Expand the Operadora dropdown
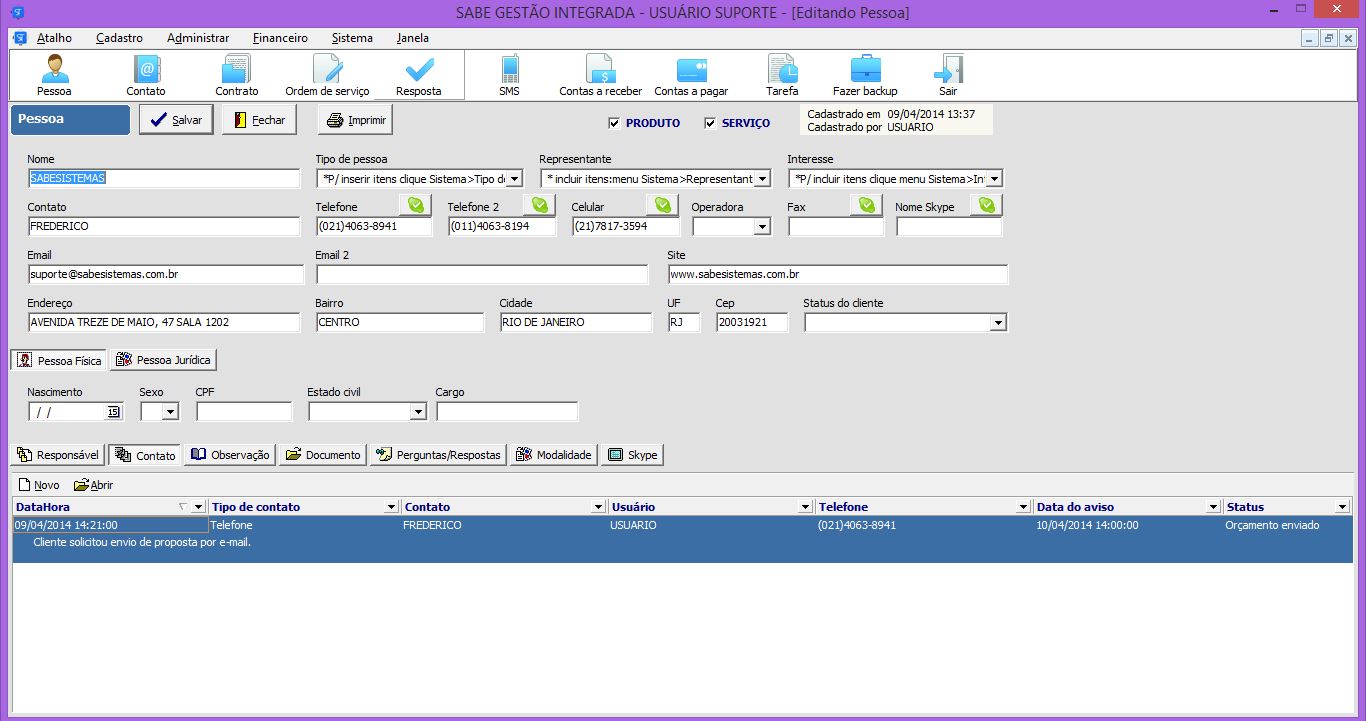The image size is (1366, 721). 762,227
